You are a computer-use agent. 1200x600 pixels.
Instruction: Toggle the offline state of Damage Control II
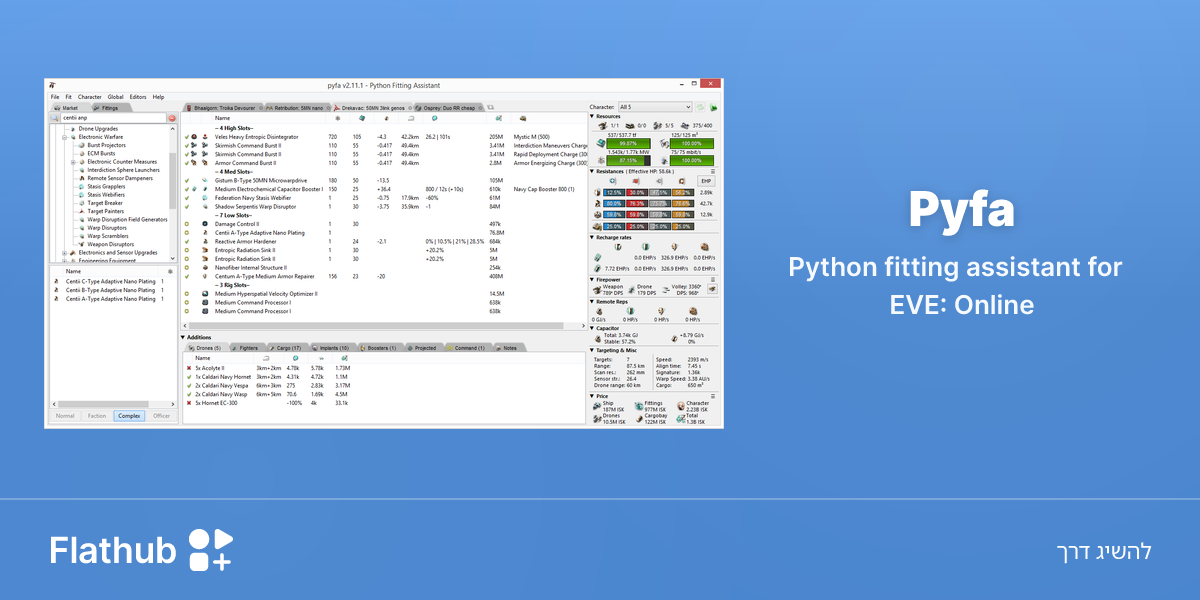point(187,224)
